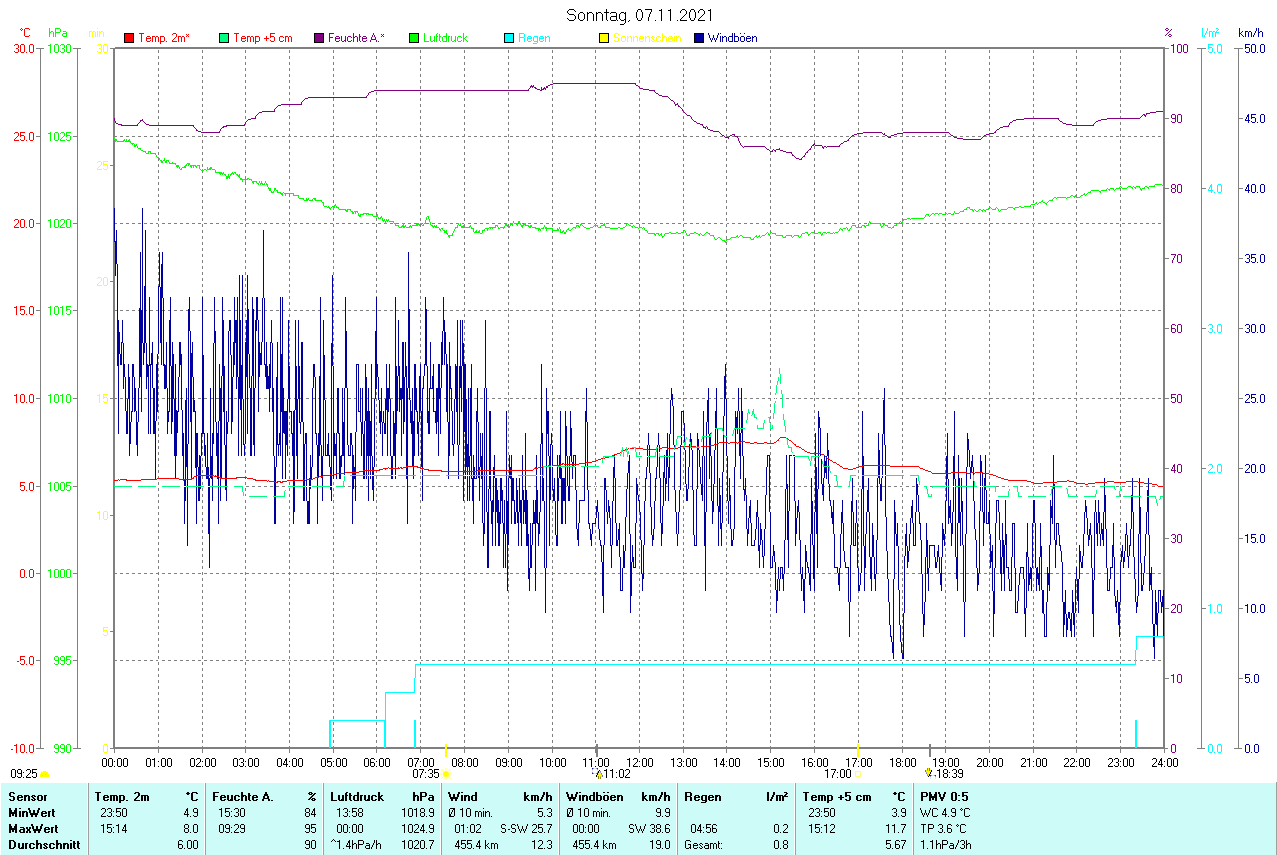Click the sunrise icon next to 07:35
Screen dimensions: 1277x855
click(446, 774)
